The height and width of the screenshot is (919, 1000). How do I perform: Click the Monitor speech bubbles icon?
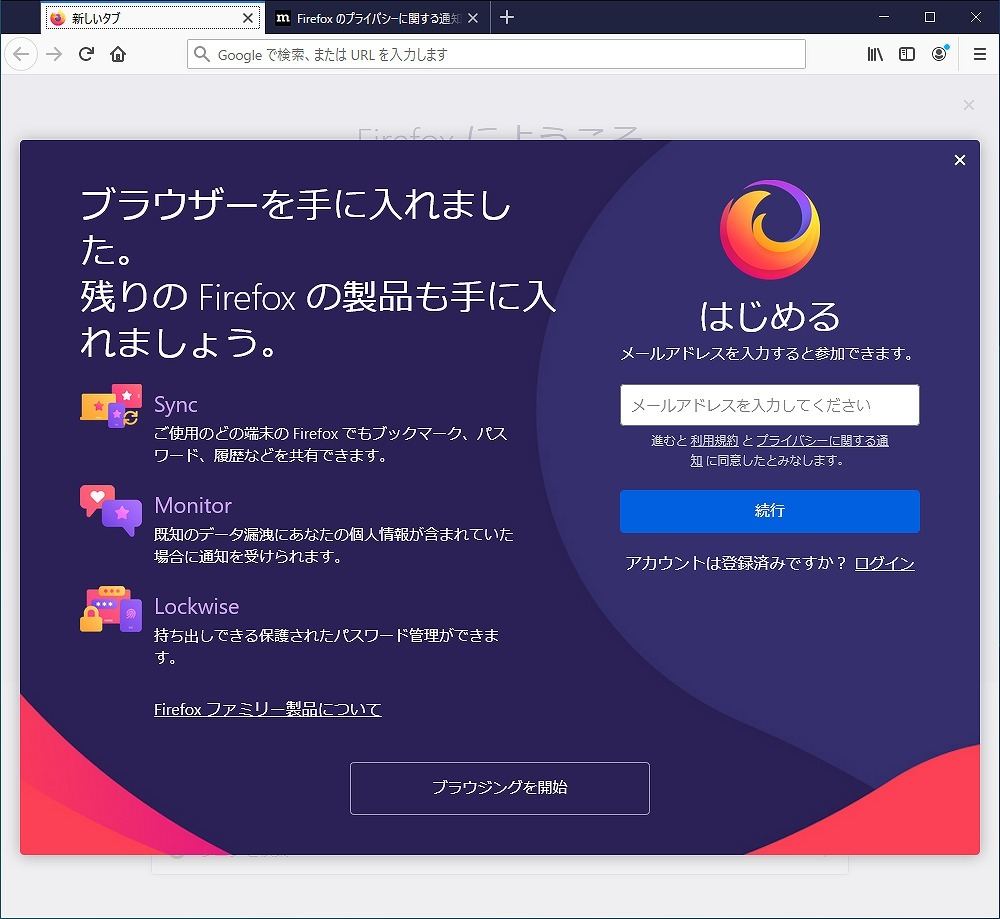[x=111, y=510]
